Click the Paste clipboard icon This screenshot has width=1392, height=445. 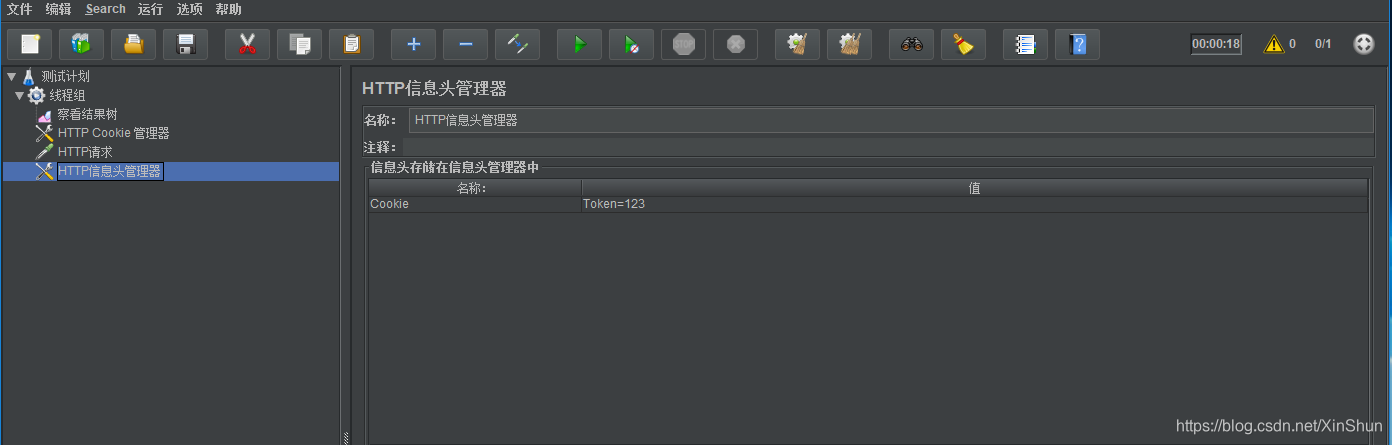point(351,44)
